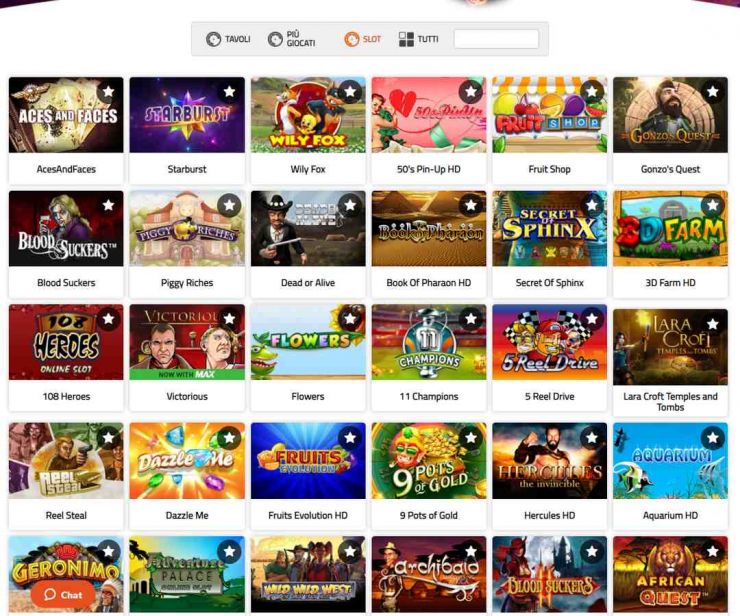Screen dimensions: 740x616
Task: Click the star icon on 11 Champions
Action: (471, 319)
